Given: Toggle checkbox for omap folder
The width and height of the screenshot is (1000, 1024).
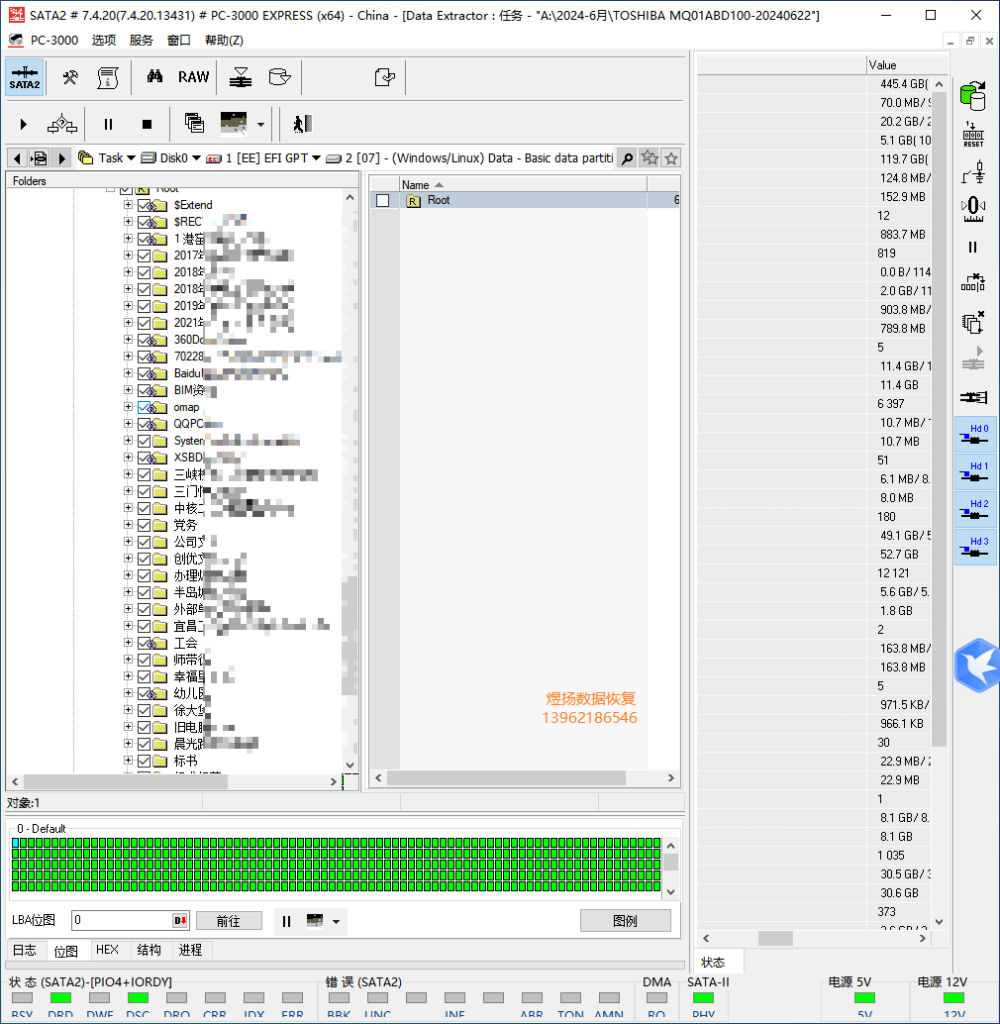Looking at the screenshot, I should pos(144,407).
